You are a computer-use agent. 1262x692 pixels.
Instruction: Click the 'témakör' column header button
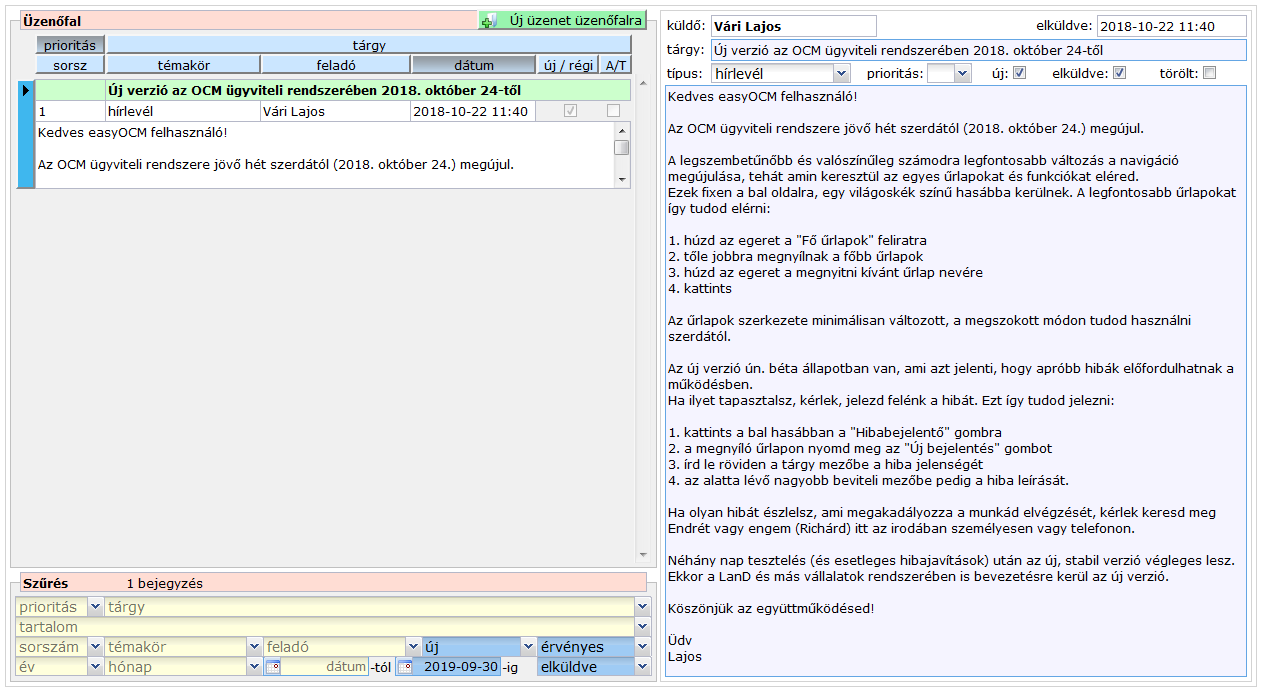coord(183,65)
